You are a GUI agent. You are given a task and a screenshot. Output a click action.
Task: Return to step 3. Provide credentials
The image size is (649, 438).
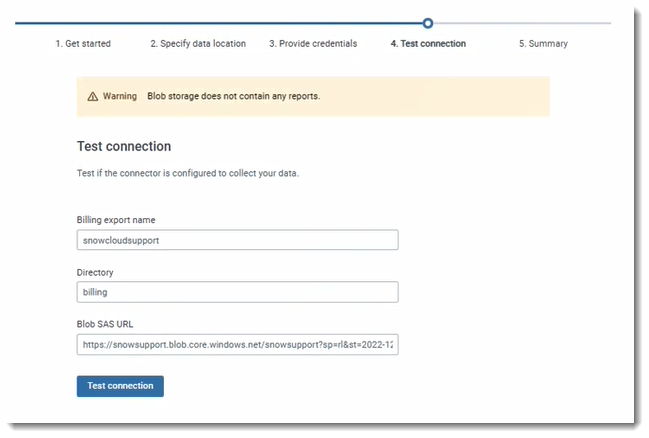click(313, 43)
